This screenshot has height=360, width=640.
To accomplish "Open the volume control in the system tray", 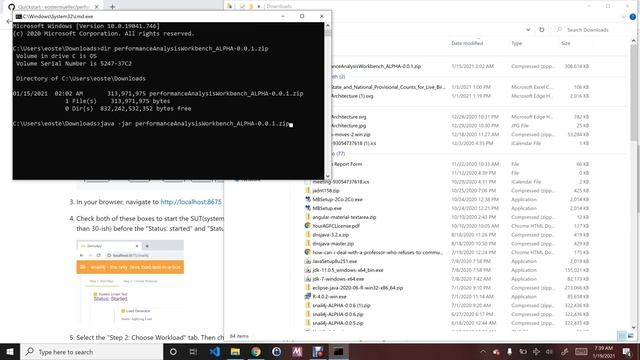I will point(549,351).
